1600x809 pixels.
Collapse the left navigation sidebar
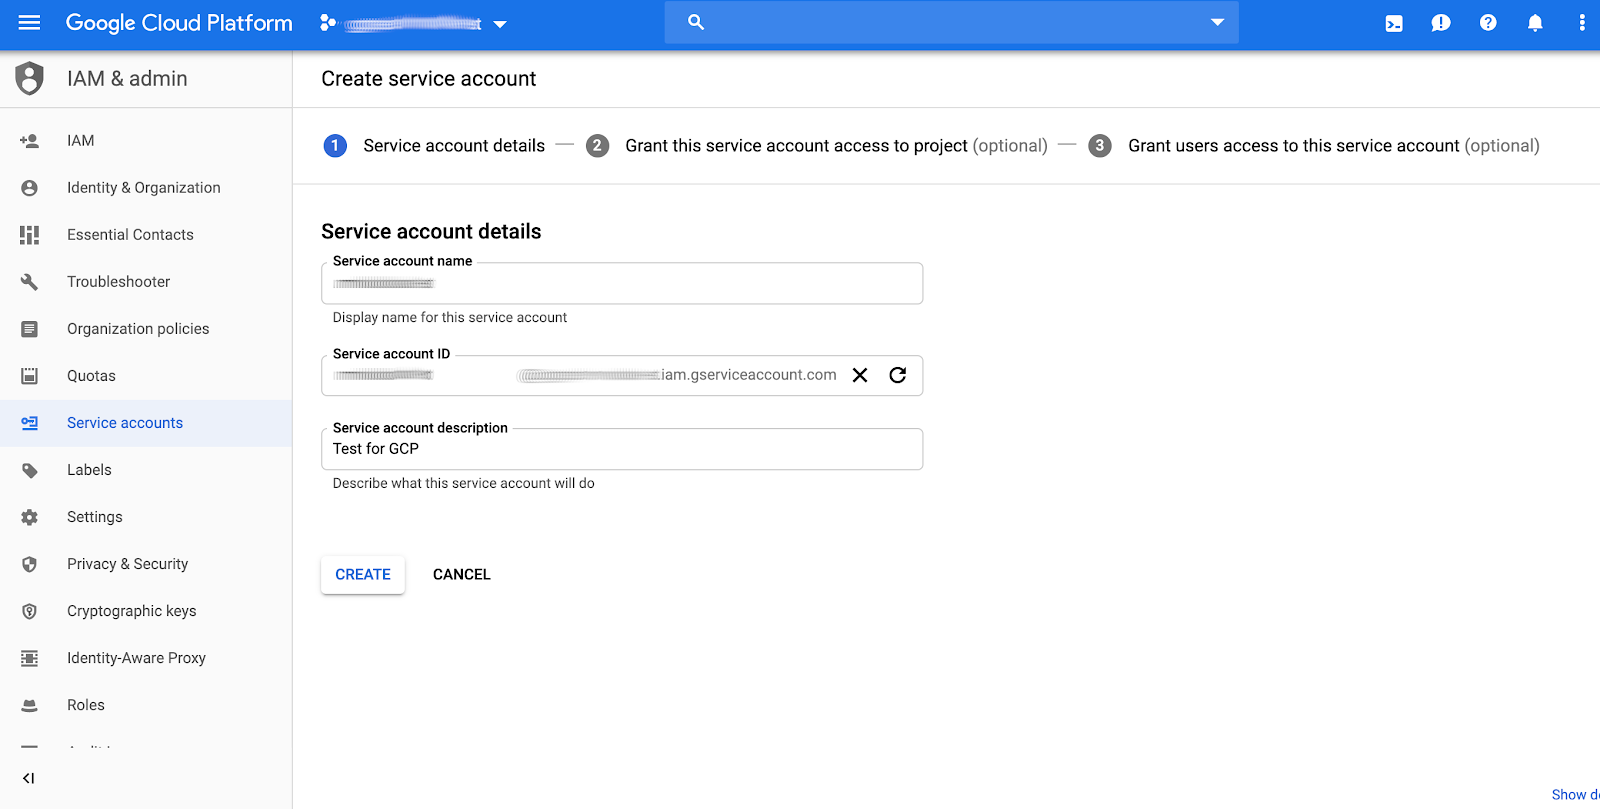pyautogui.click(x=28, y=778)
